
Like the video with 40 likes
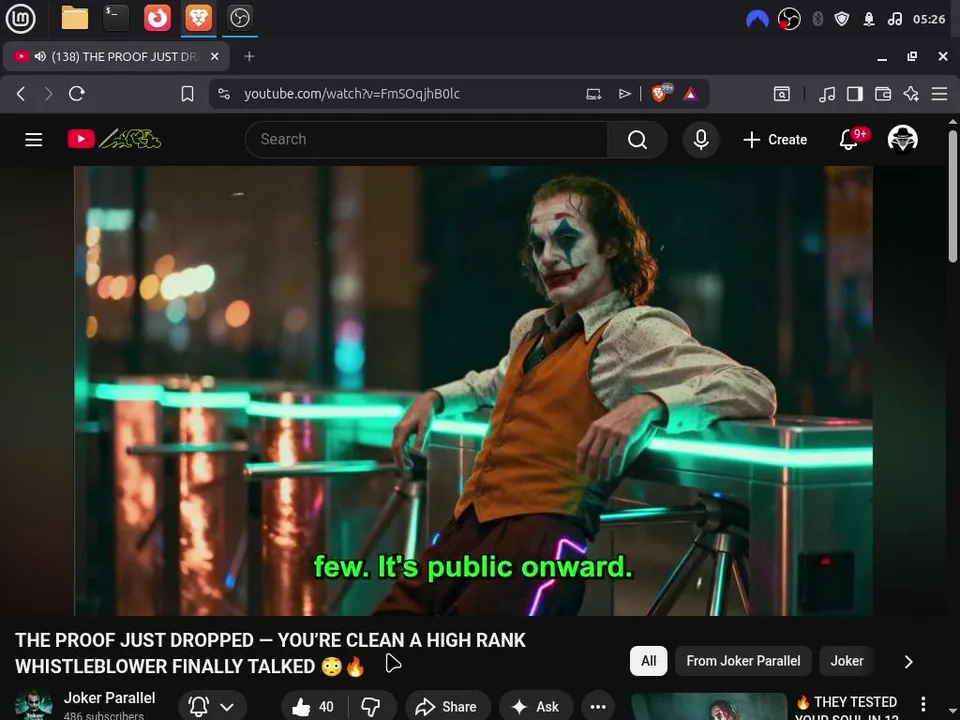(314, 707)
